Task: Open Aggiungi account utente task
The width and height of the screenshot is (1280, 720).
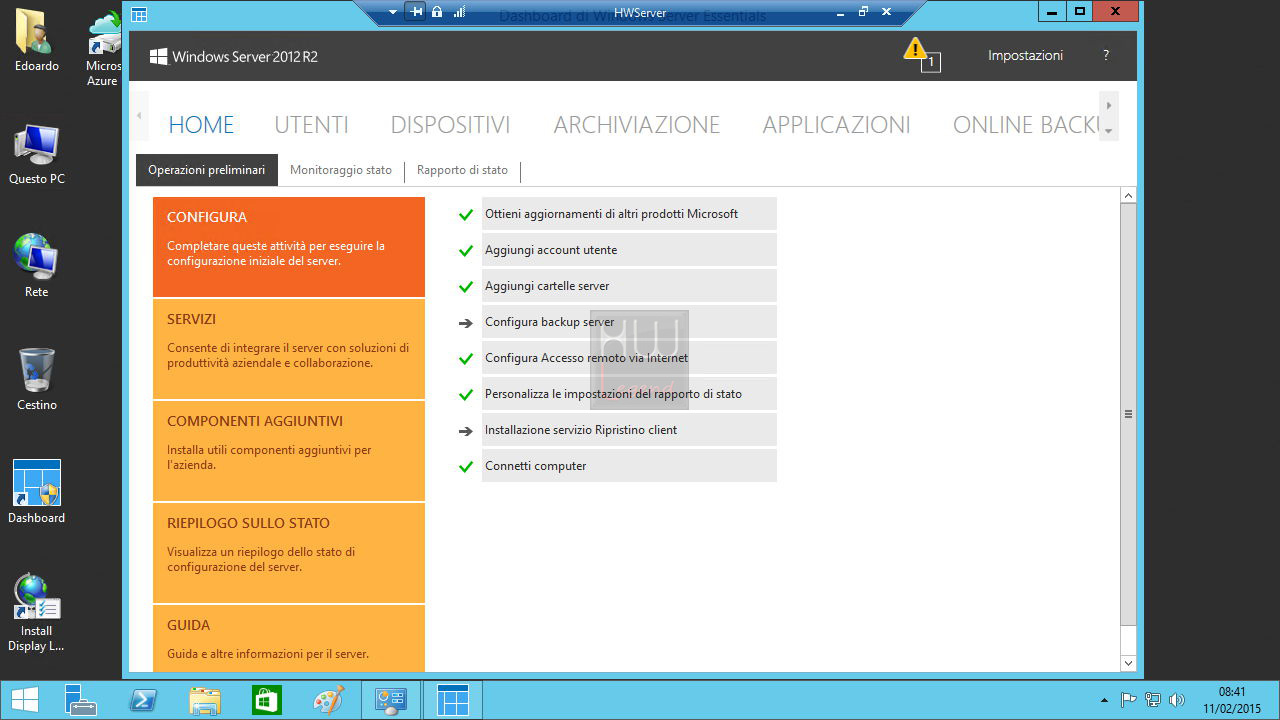Action: coord(629,250)
